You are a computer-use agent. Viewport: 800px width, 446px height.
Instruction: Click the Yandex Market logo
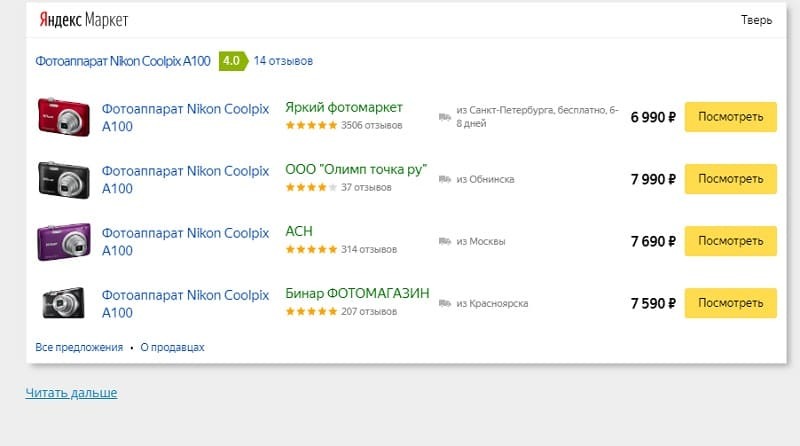pyautogui.click(x=84, y=20)
